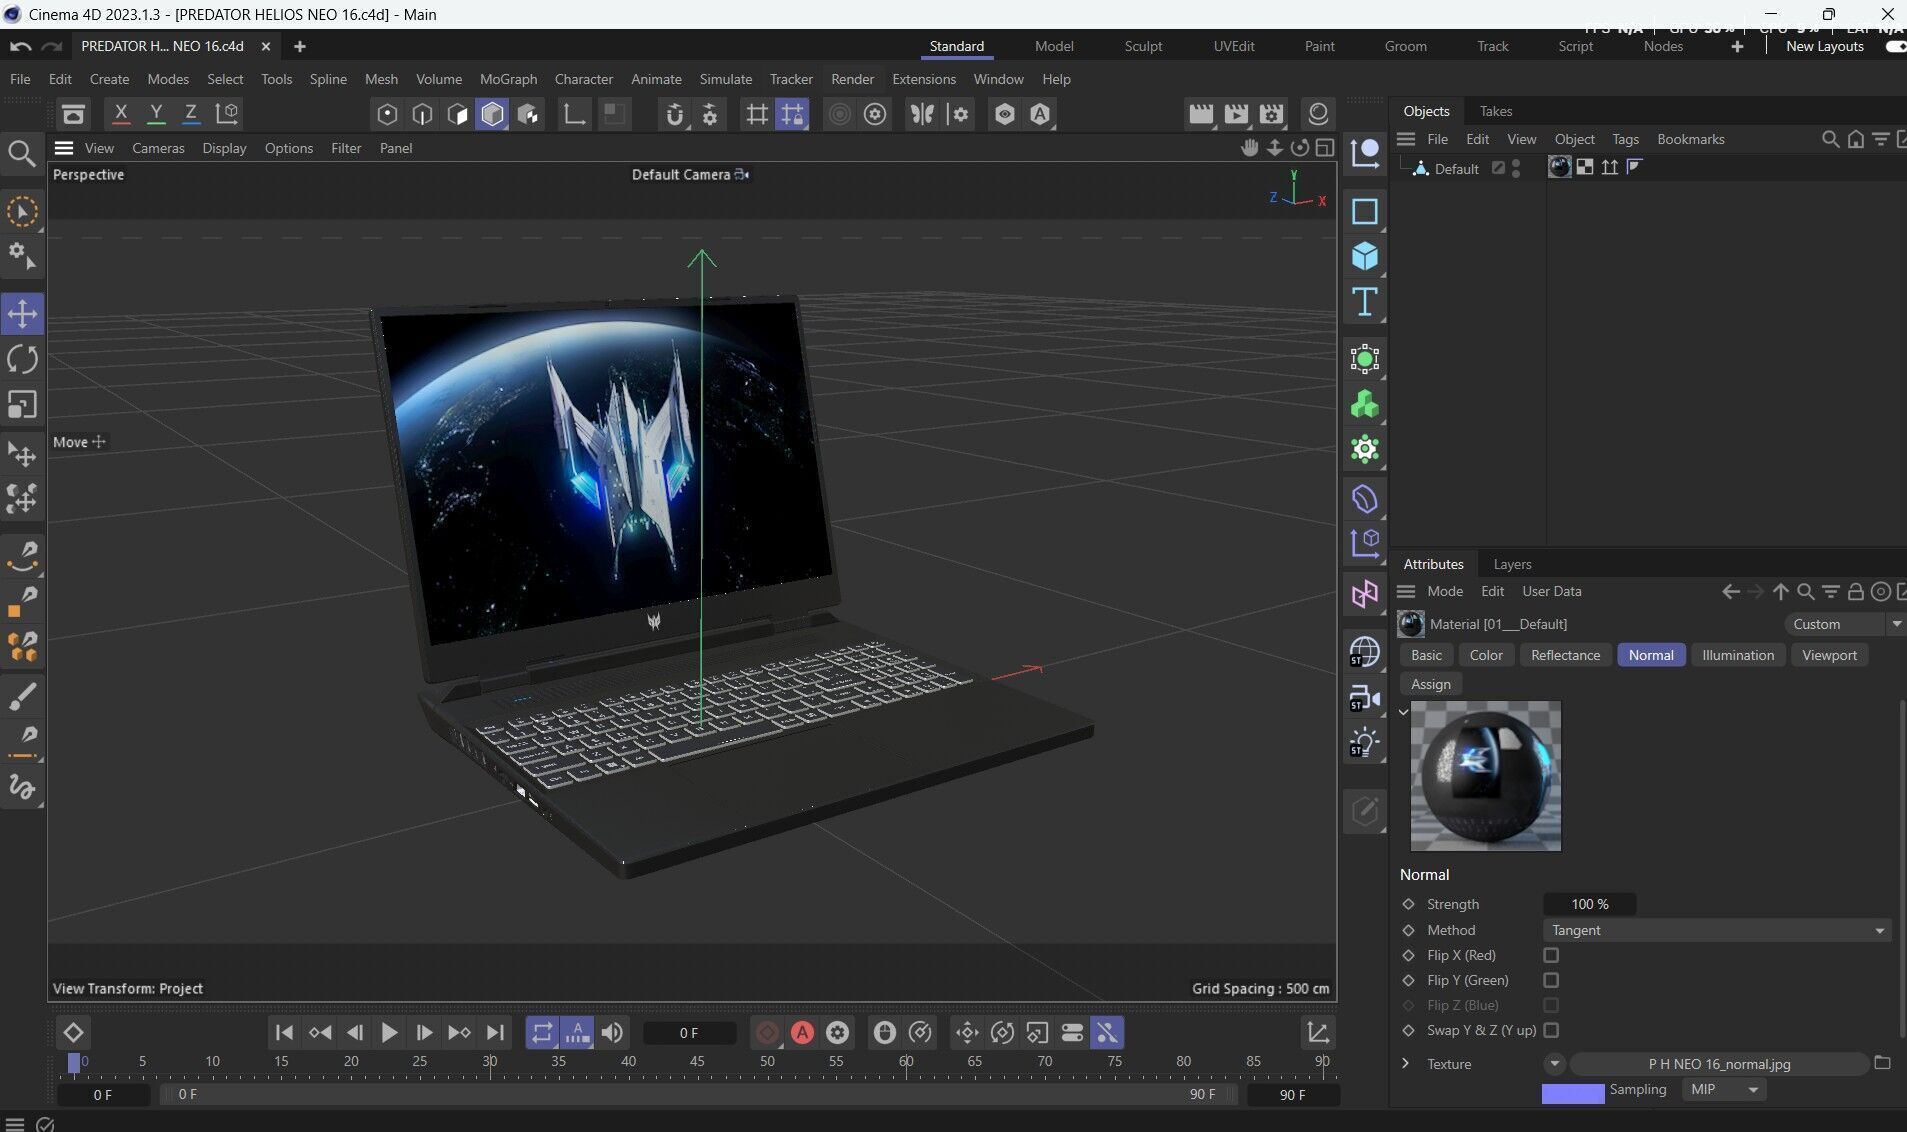This screenshot has height=1132, width=1907.
Task: Toggle the coordinate system icon
Action: 227,114
